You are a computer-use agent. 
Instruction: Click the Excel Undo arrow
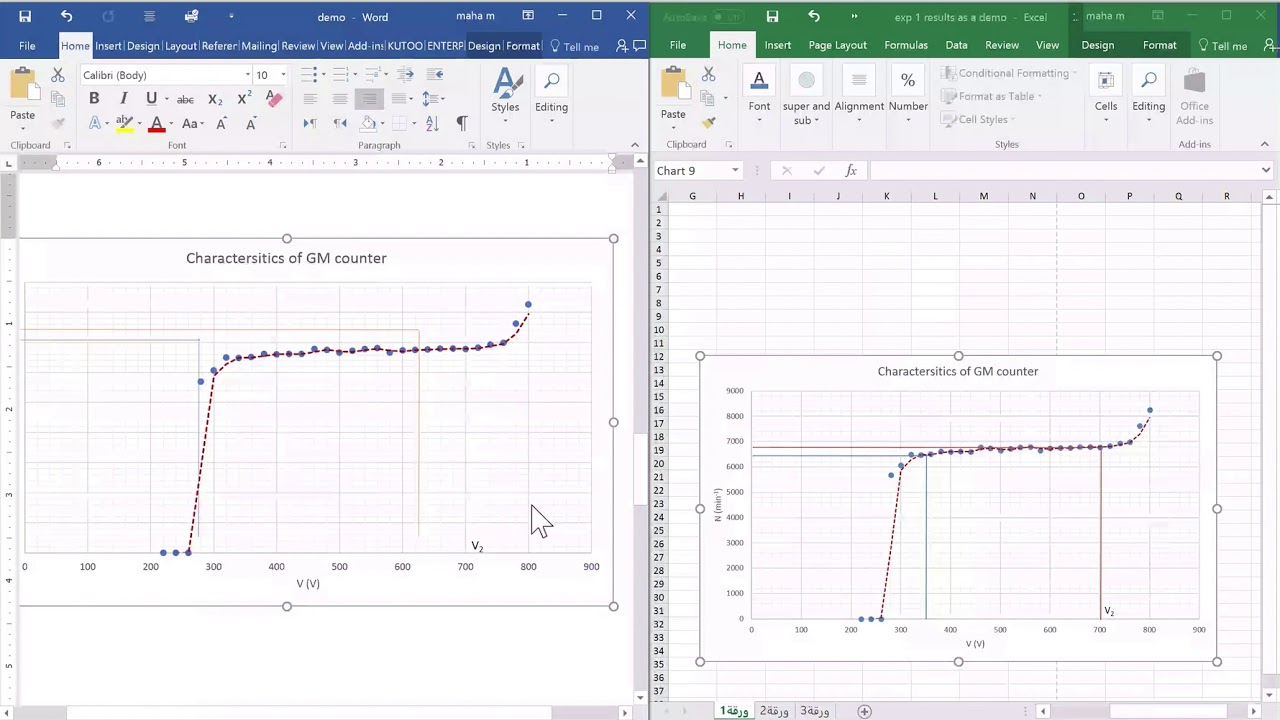point(813,16)
